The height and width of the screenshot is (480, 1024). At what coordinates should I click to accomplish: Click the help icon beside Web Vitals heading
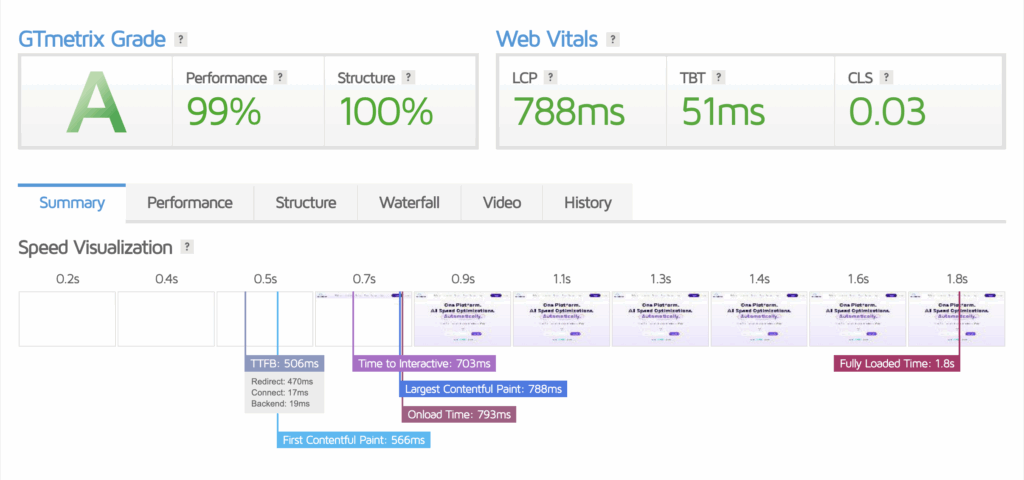613,40
